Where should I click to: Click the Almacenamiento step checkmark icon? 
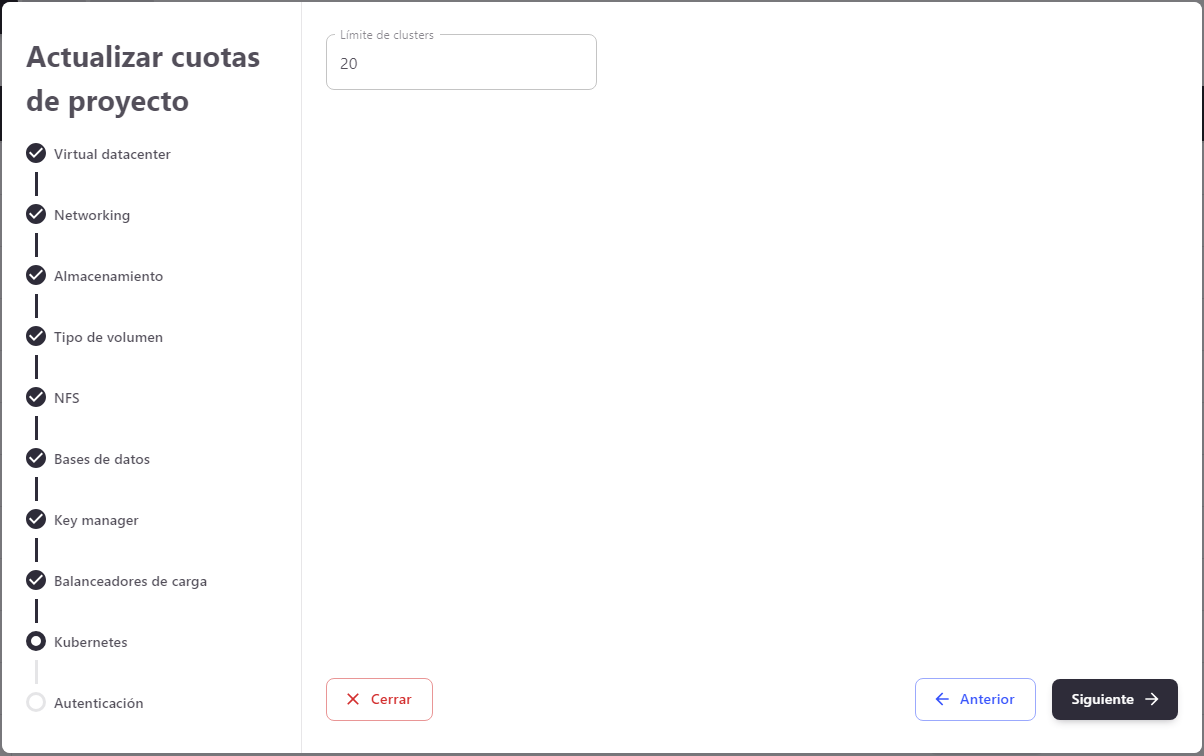36,275
